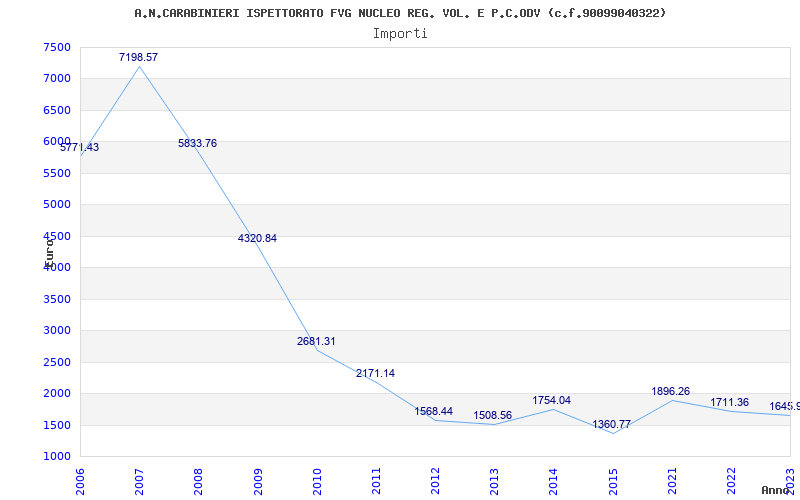Viewport: 800px width, 500px height.
Task: Click the y-axis value 3000
Action: click(57, 331)
